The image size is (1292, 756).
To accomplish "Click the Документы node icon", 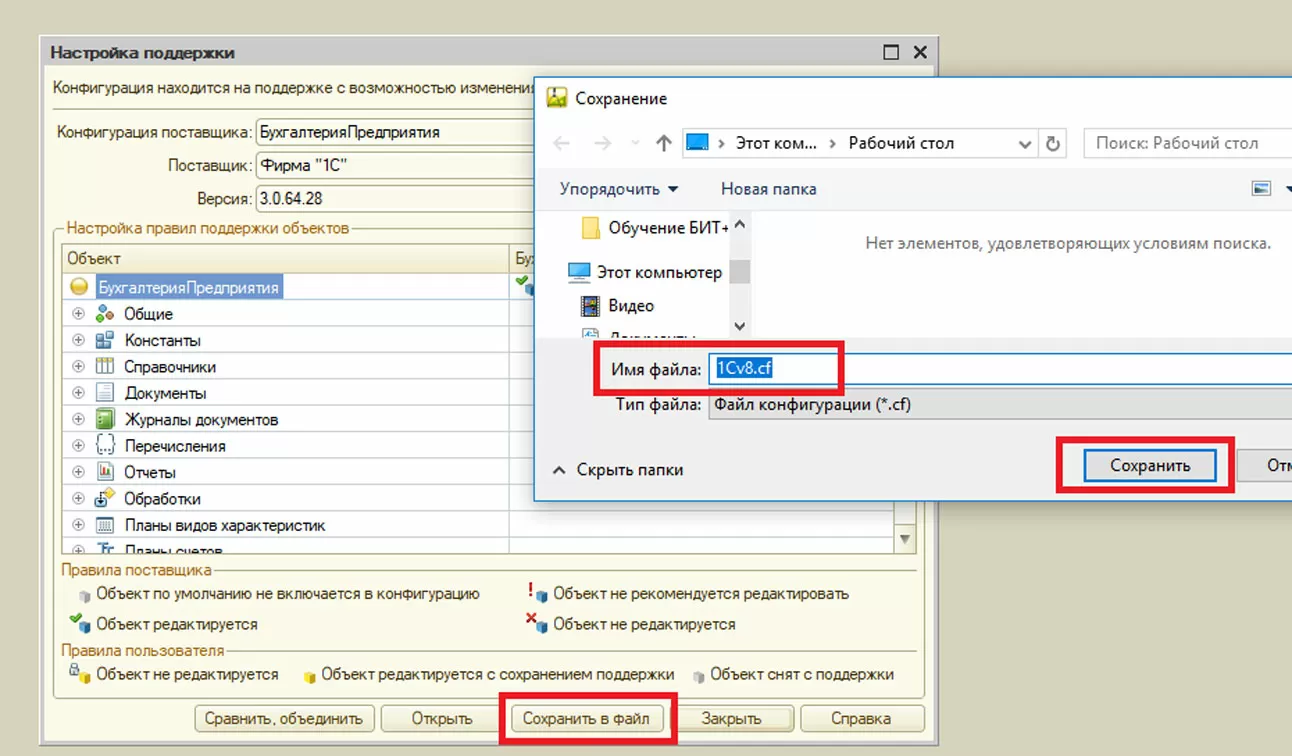I will [x=105, y=393].
